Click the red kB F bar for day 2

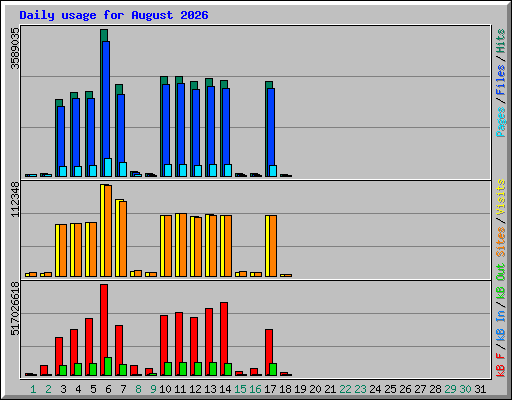44,370
